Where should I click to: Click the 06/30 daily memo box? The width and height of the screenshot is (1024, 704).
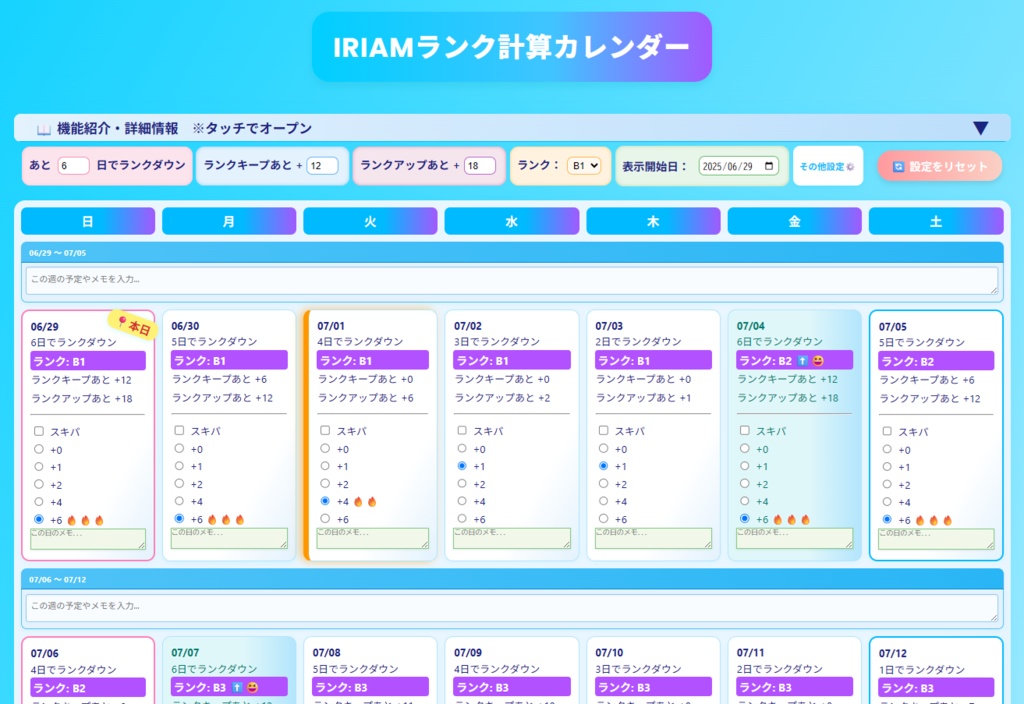229,538
